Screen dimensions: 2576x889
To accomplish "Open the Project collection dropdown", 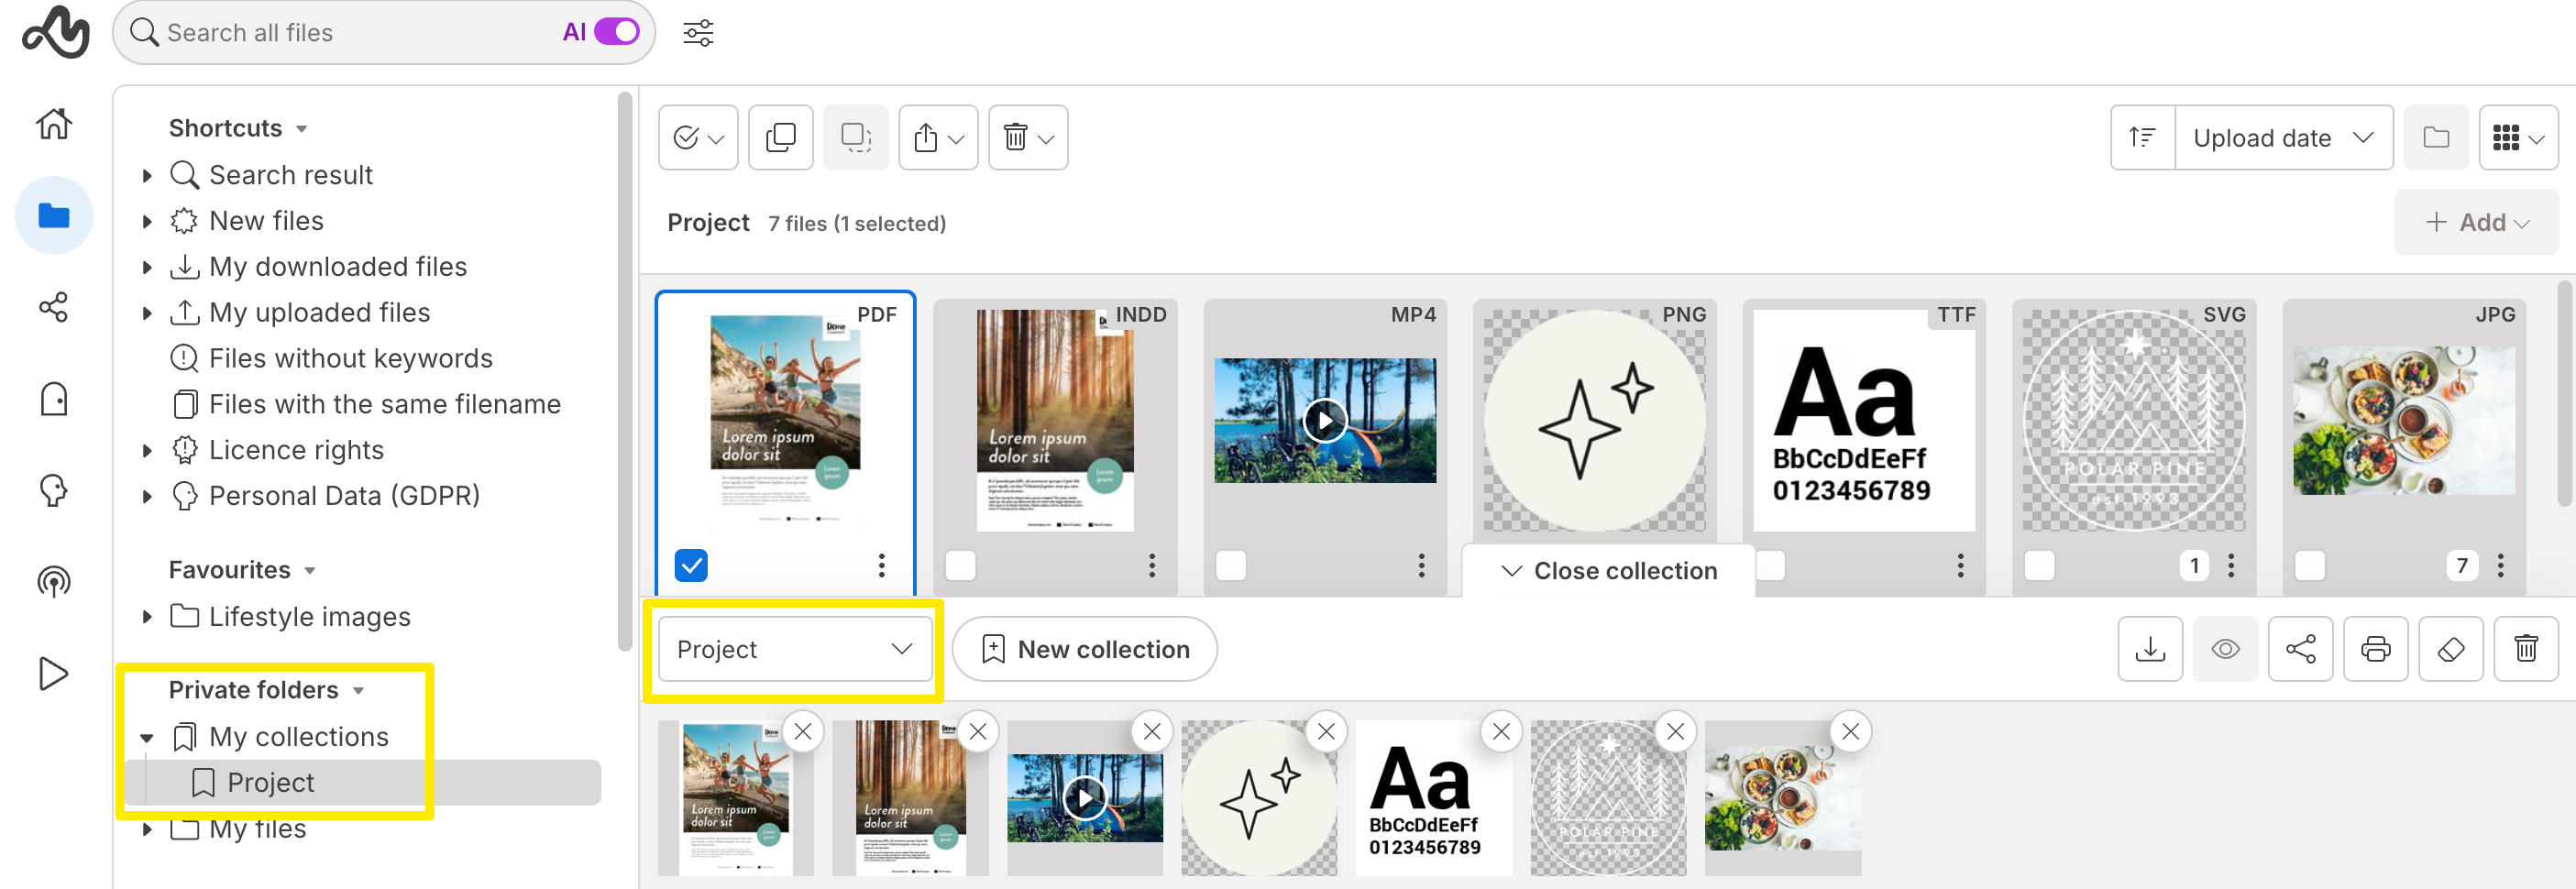I will point(794,649).
